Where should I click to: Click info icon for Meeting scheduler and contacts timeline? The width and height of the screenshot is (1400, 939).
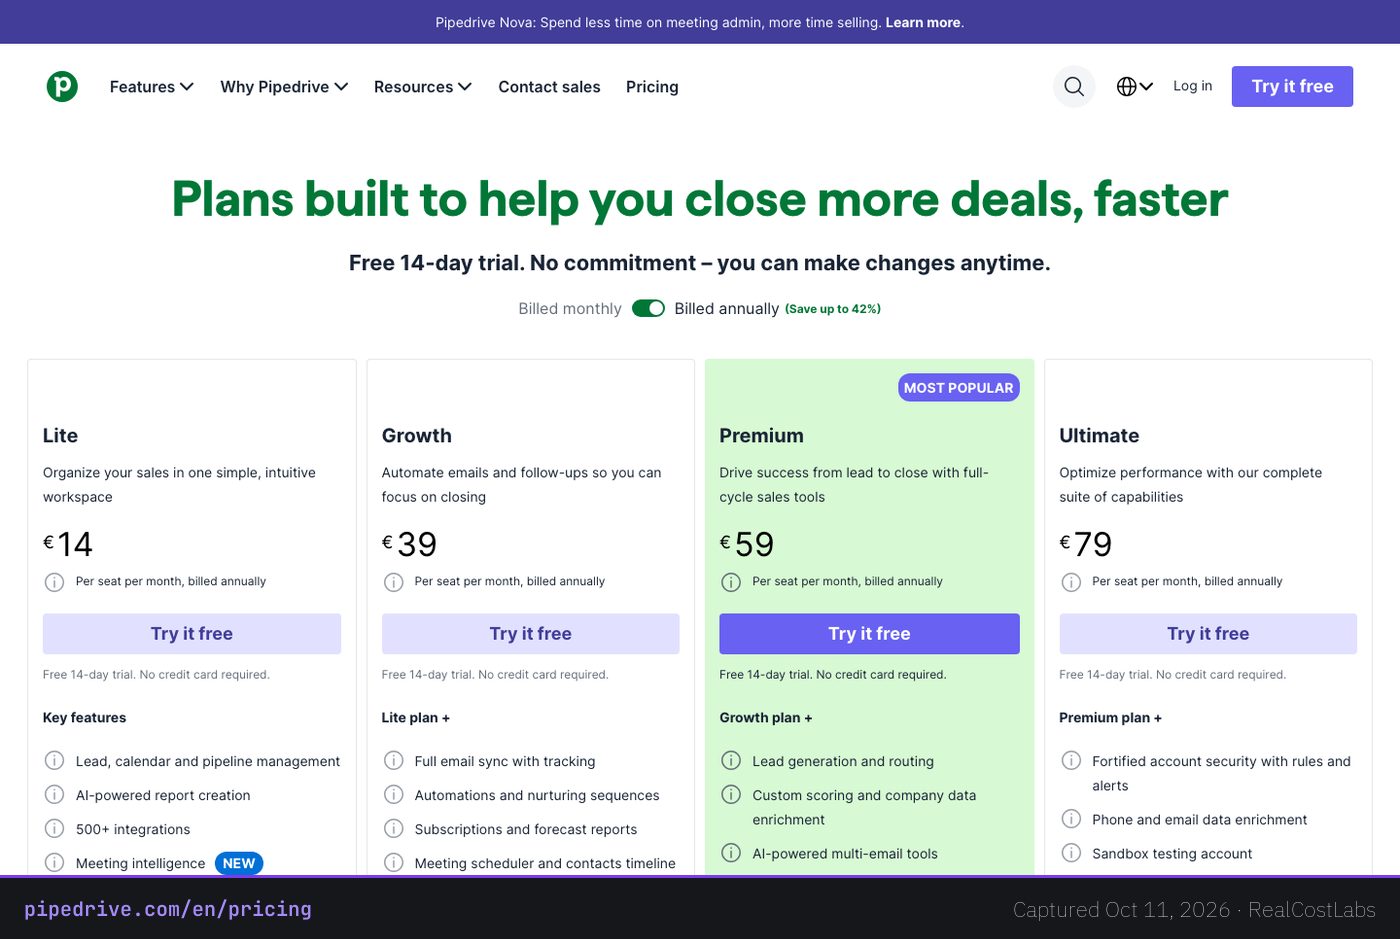click(394, 863)
